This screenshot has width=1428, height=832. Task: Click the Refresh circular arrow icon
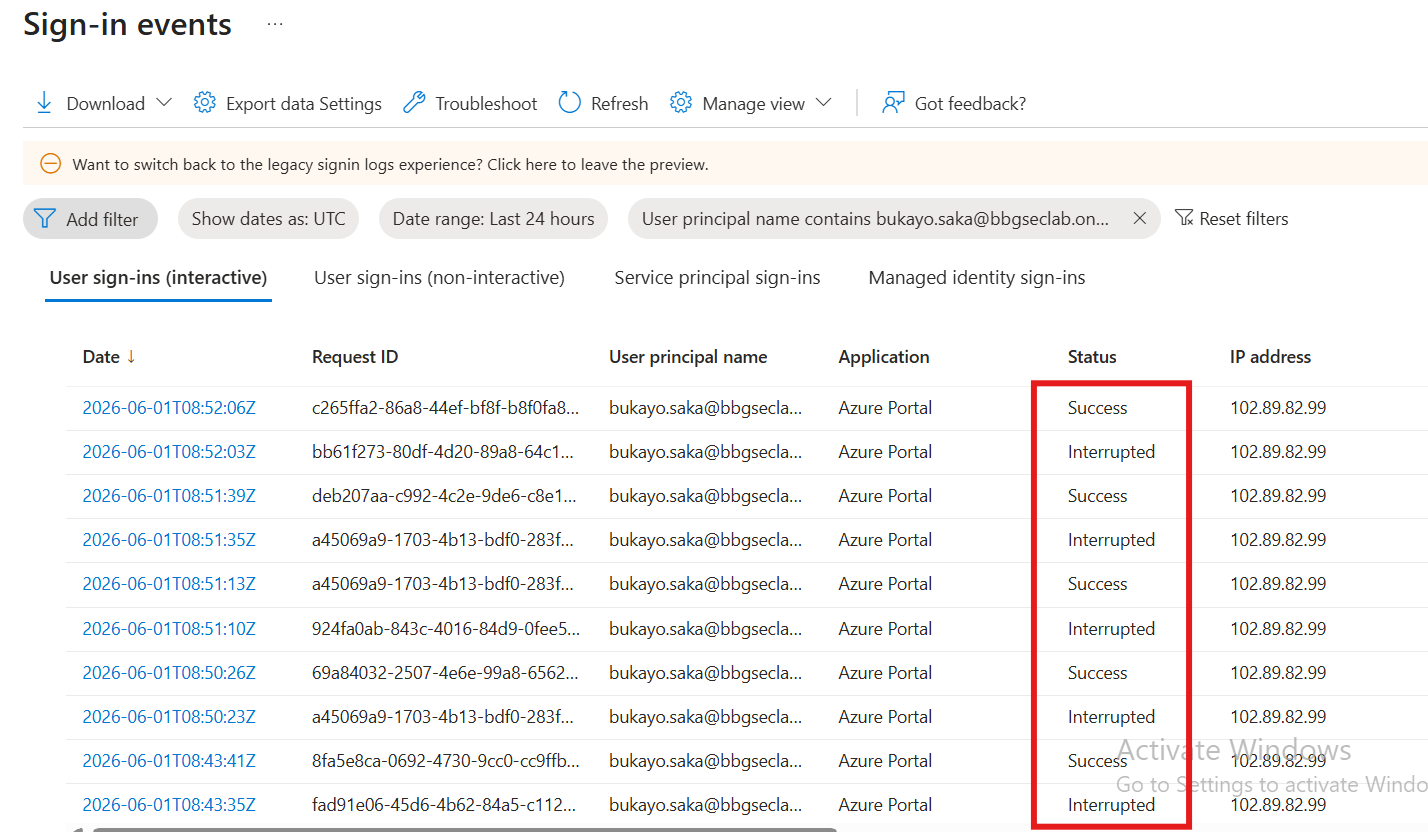point(570,103)
